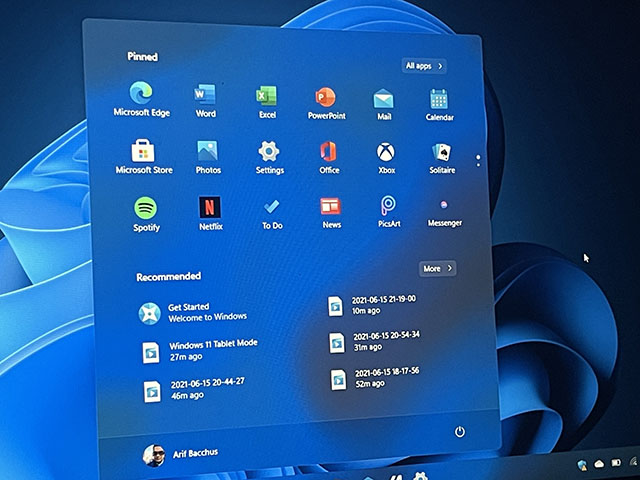Open the News app
The image size is (640, 480).
tap(331, 213)
